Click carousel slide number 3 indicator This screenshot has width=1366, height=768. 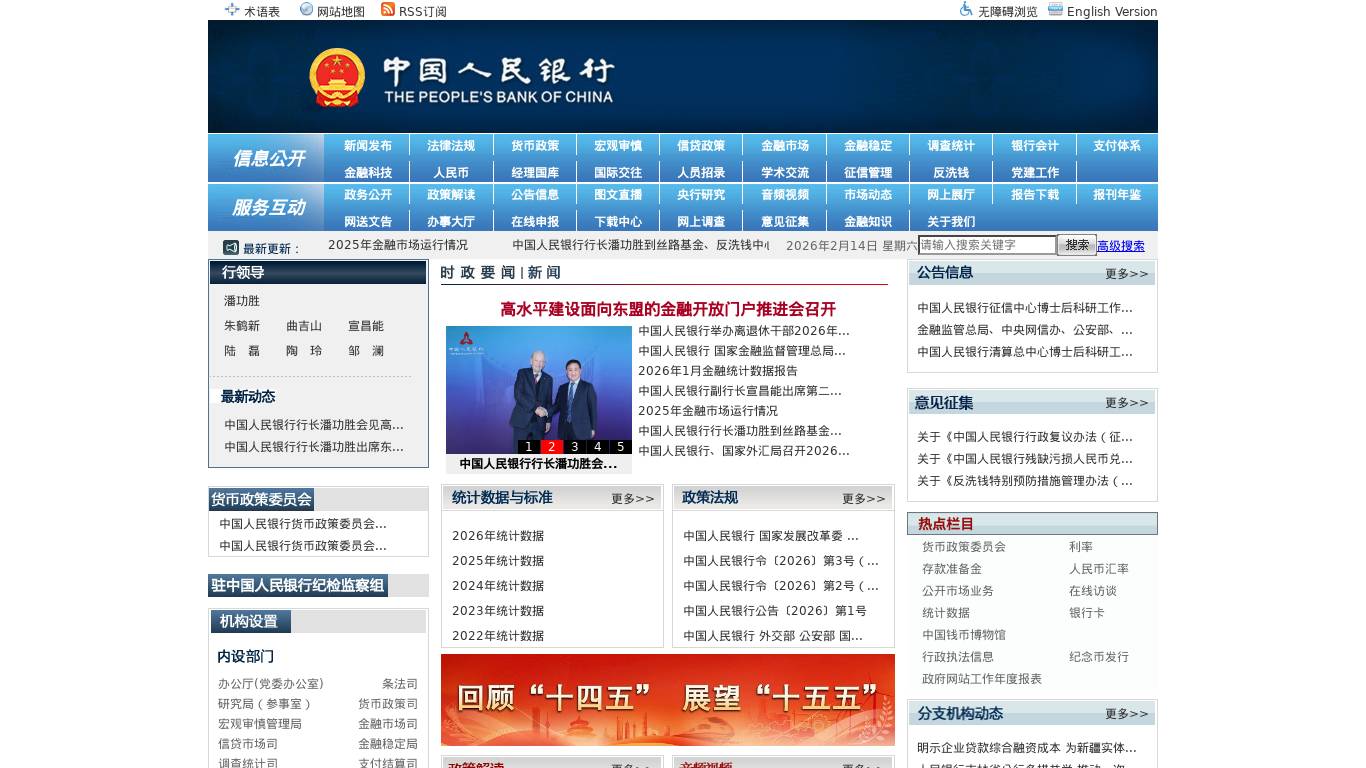pos(574,446)
